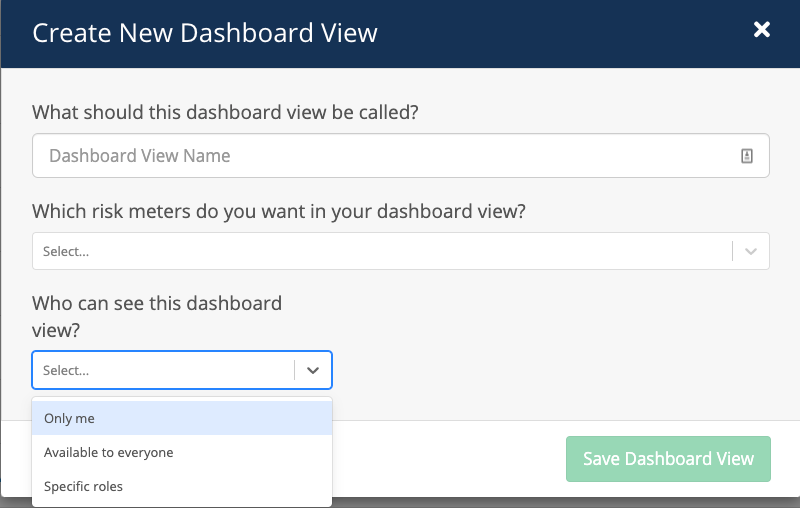The height and width of the screenshot is (508, 800).
Task: Open the risk meters Select dropdown
Action: [401, 251]
